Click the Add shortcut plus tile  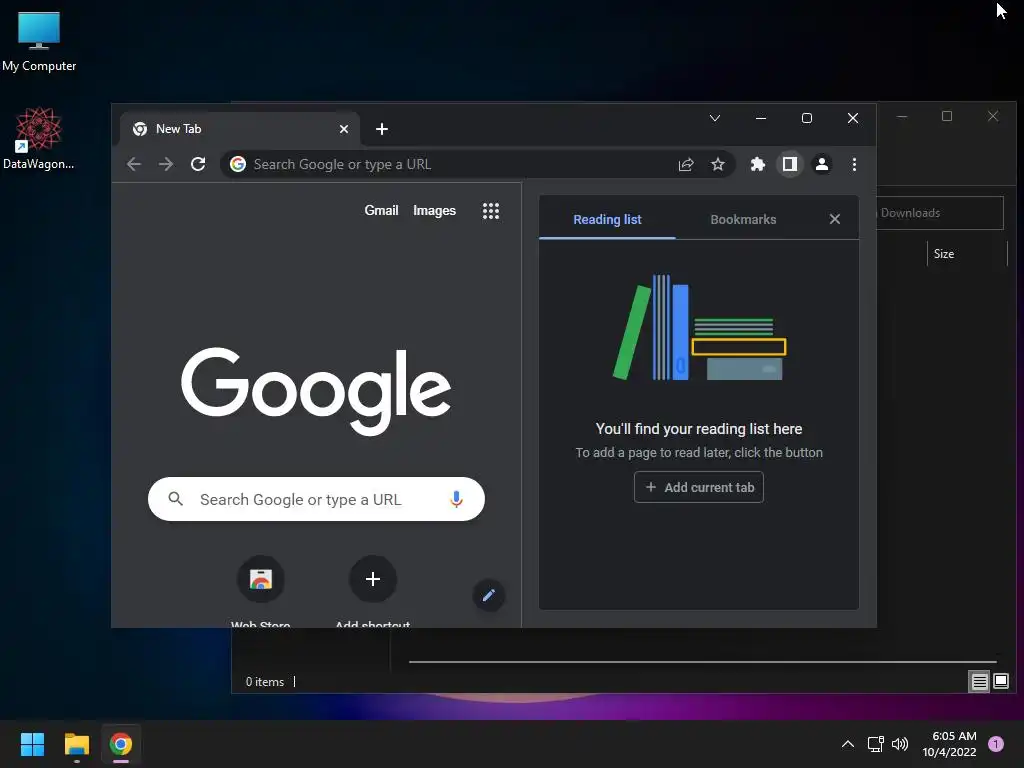coord(373,579)
